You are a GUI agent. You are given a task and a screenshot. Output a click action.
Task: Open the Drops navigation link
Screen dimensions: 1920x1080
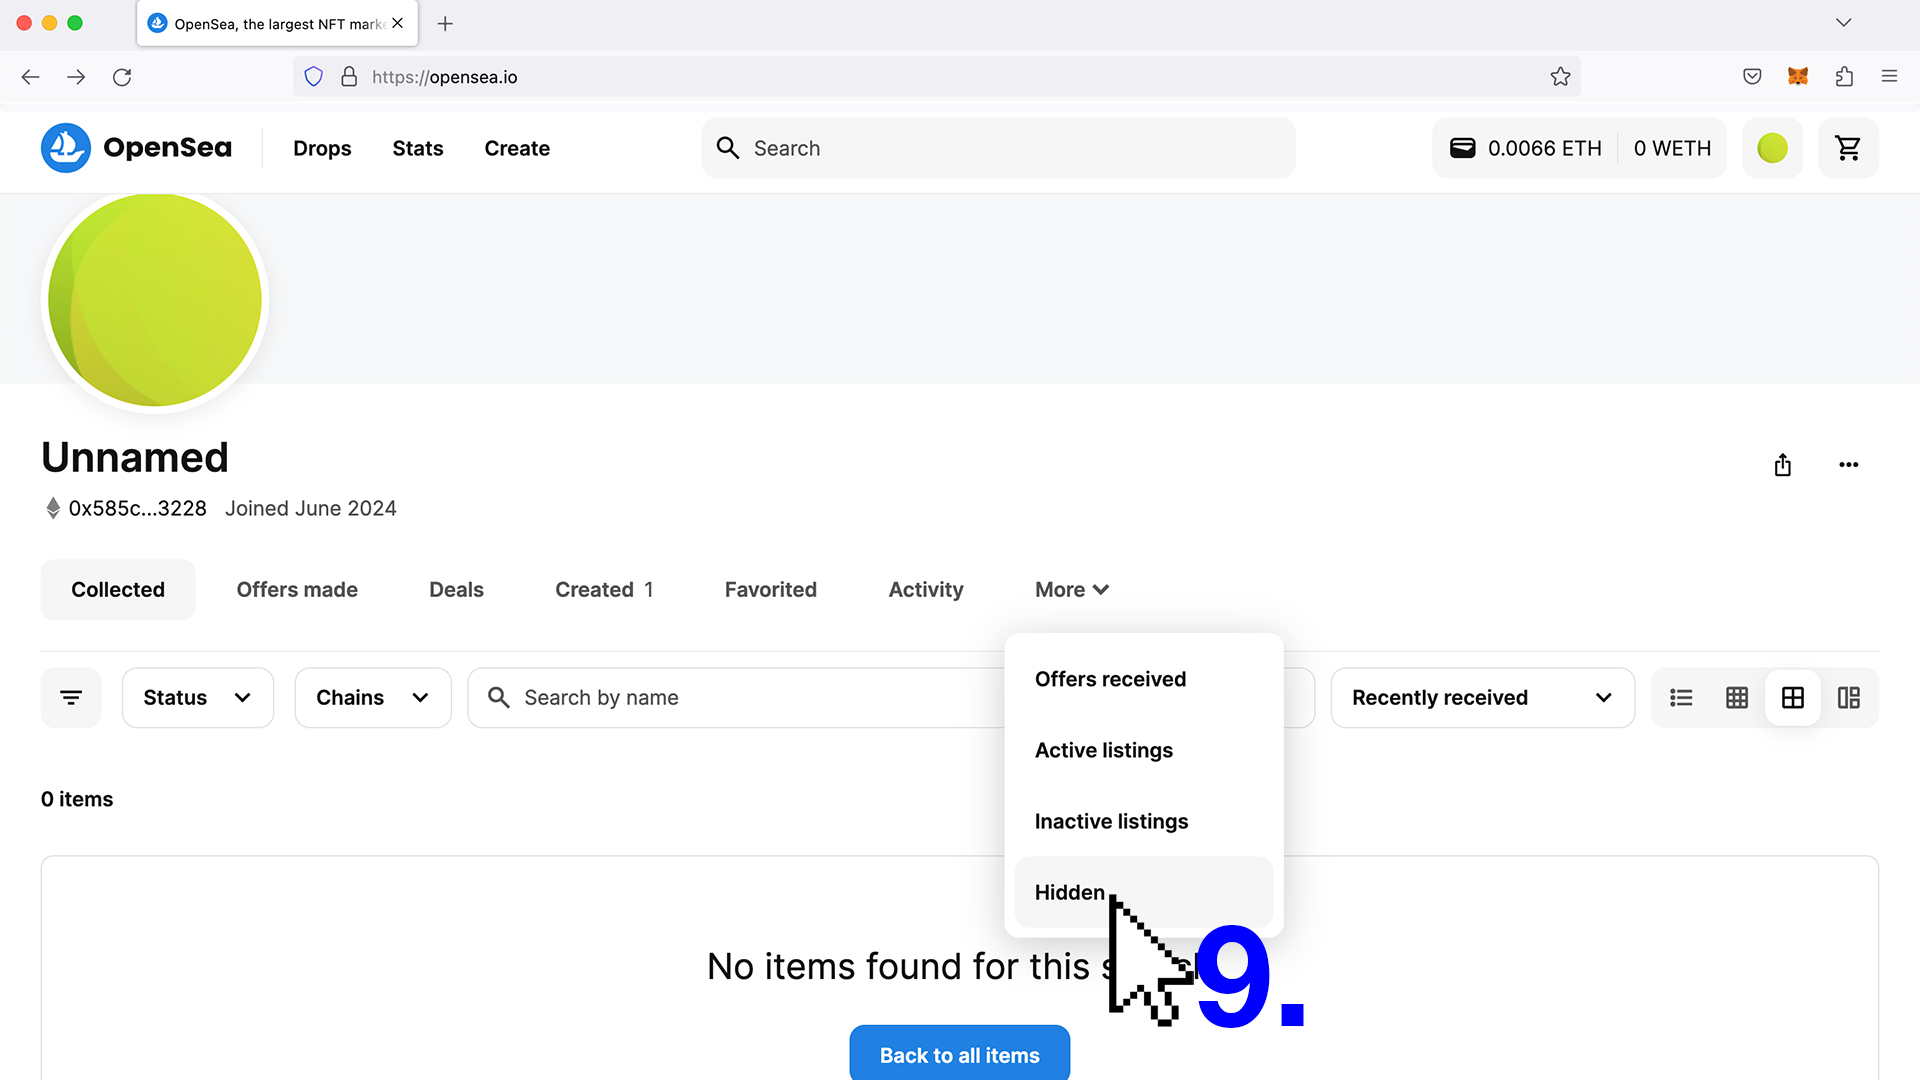[322, 148]
